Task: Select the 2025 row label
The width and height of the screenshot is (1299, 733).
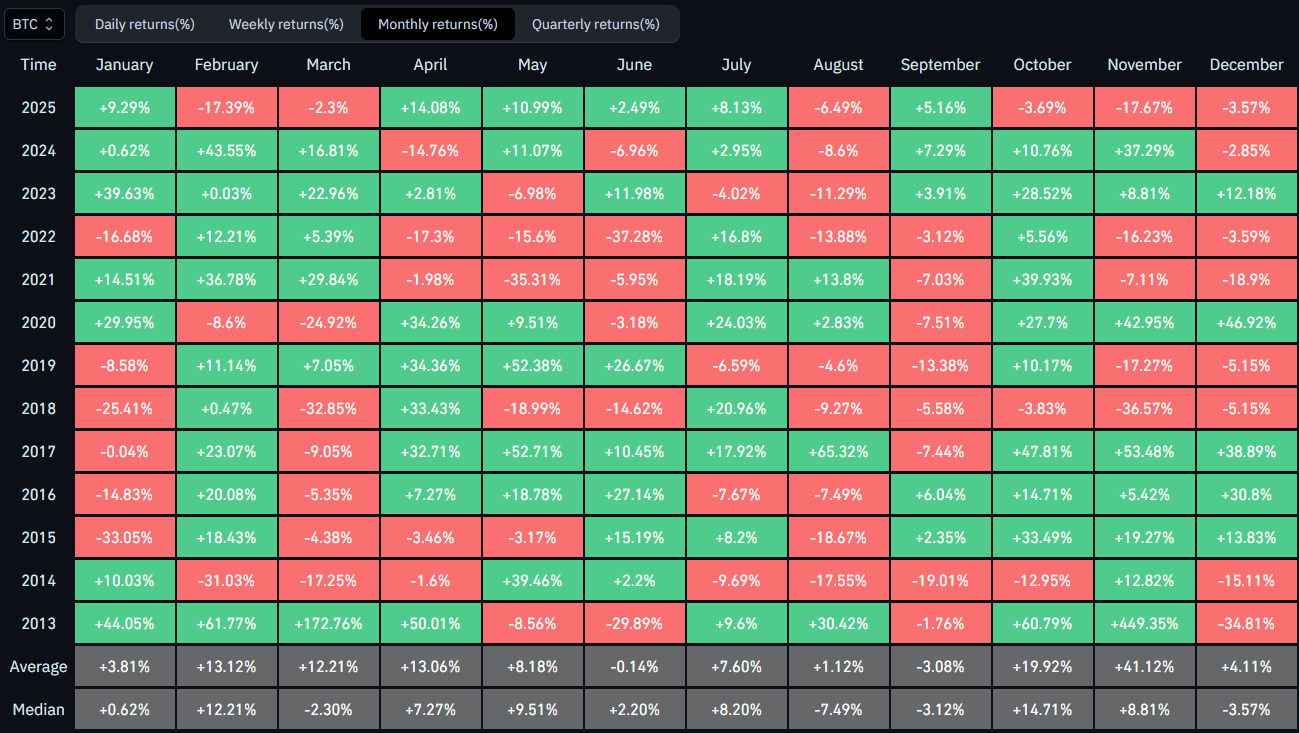Action: (x=38, y=108)
